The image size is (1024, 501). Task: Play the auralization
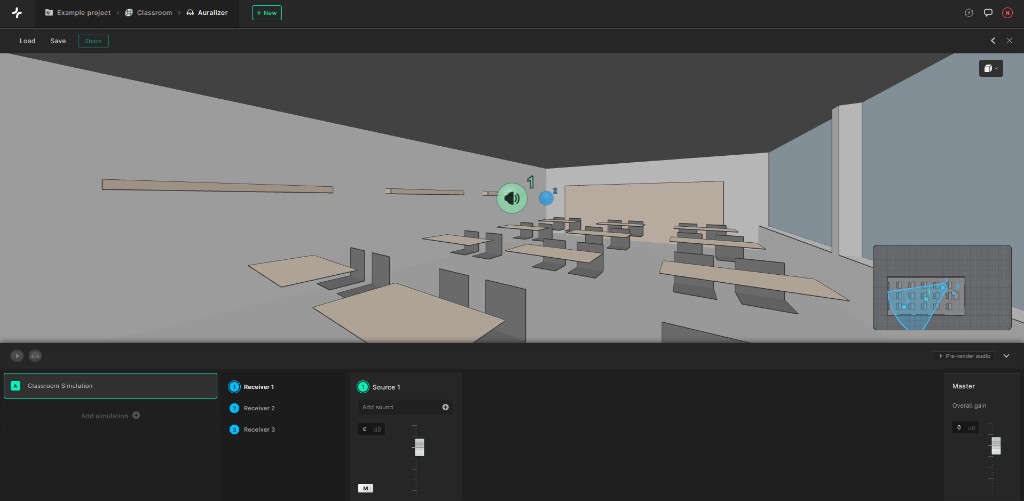tap(17, 356)
